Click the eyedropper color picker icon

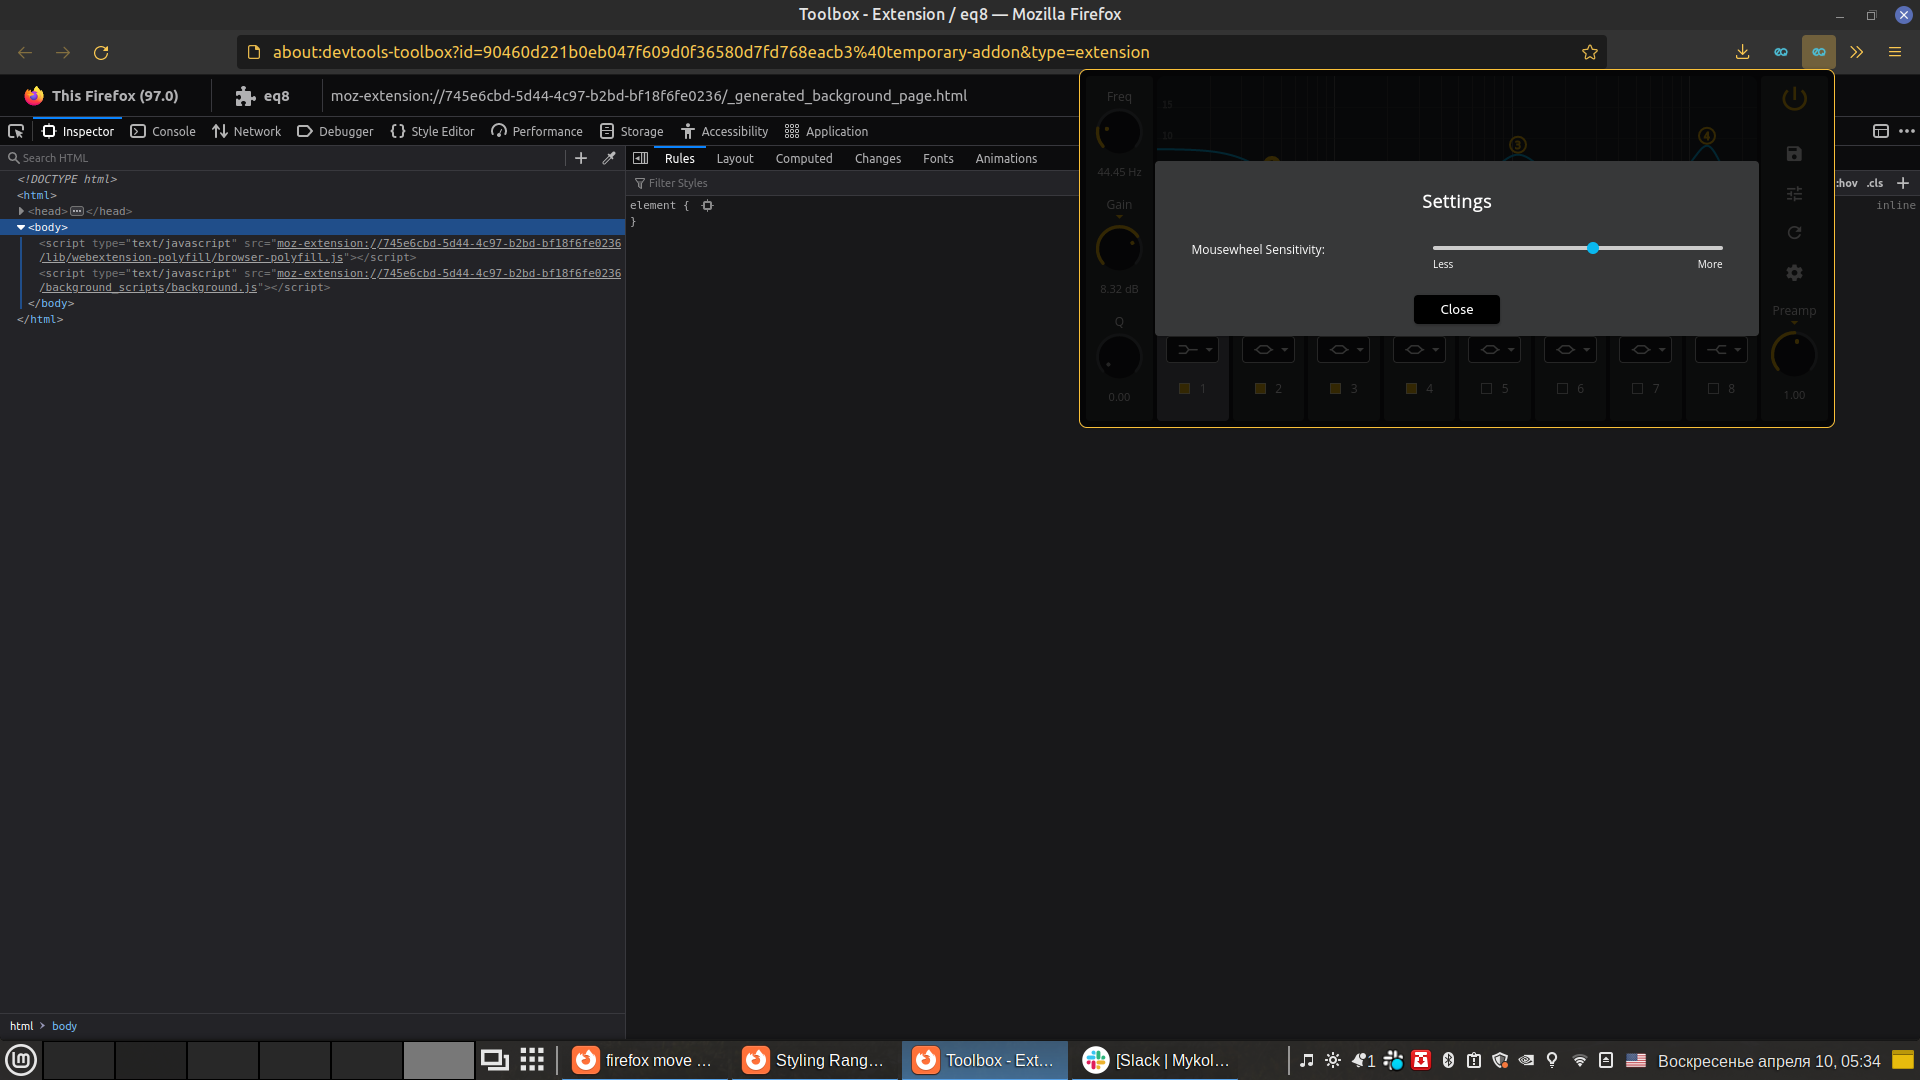(609, 158)
